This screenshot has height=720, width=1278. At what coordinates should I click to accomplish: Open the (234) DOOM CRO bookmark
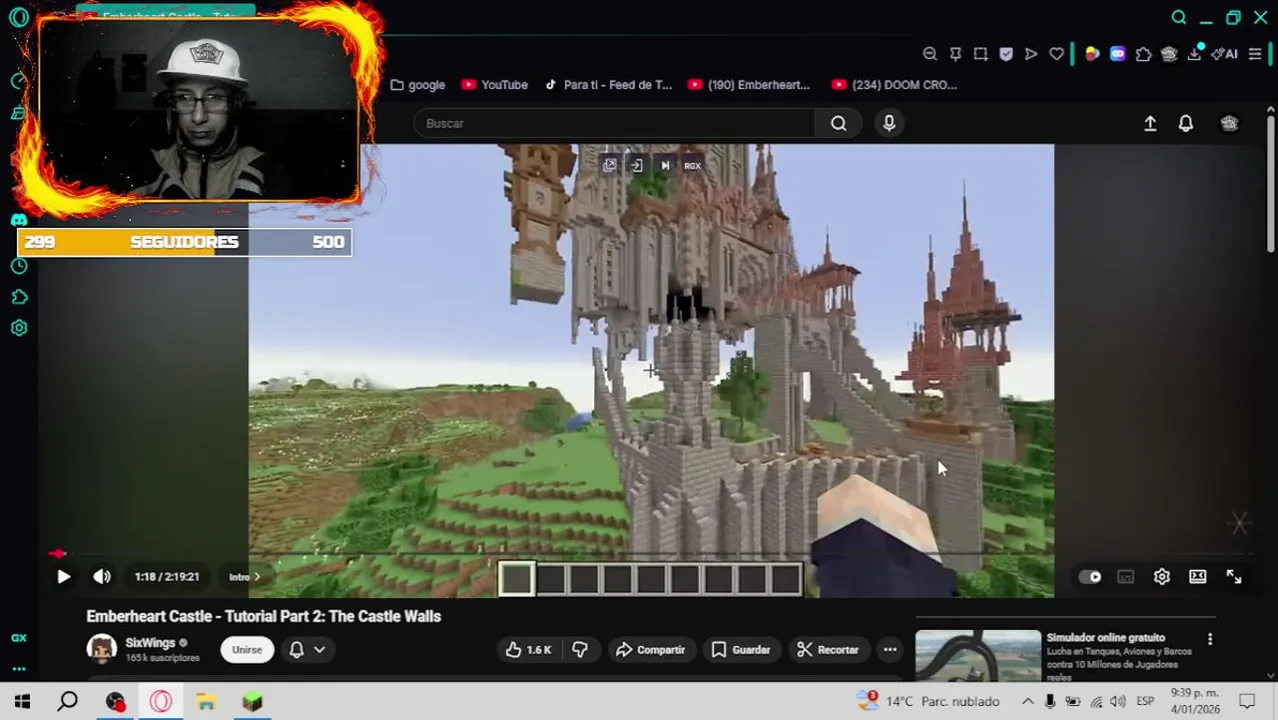click(895, 85)
